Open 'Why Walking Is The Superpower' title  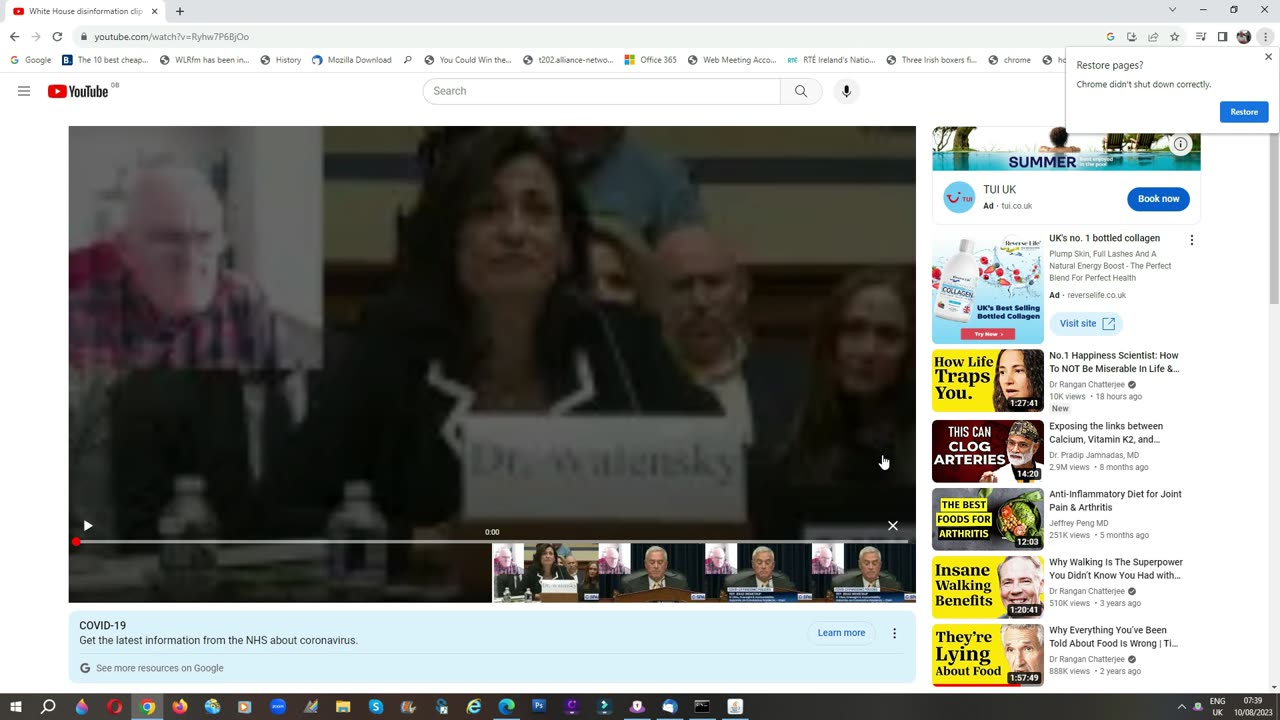point(1116,569)
